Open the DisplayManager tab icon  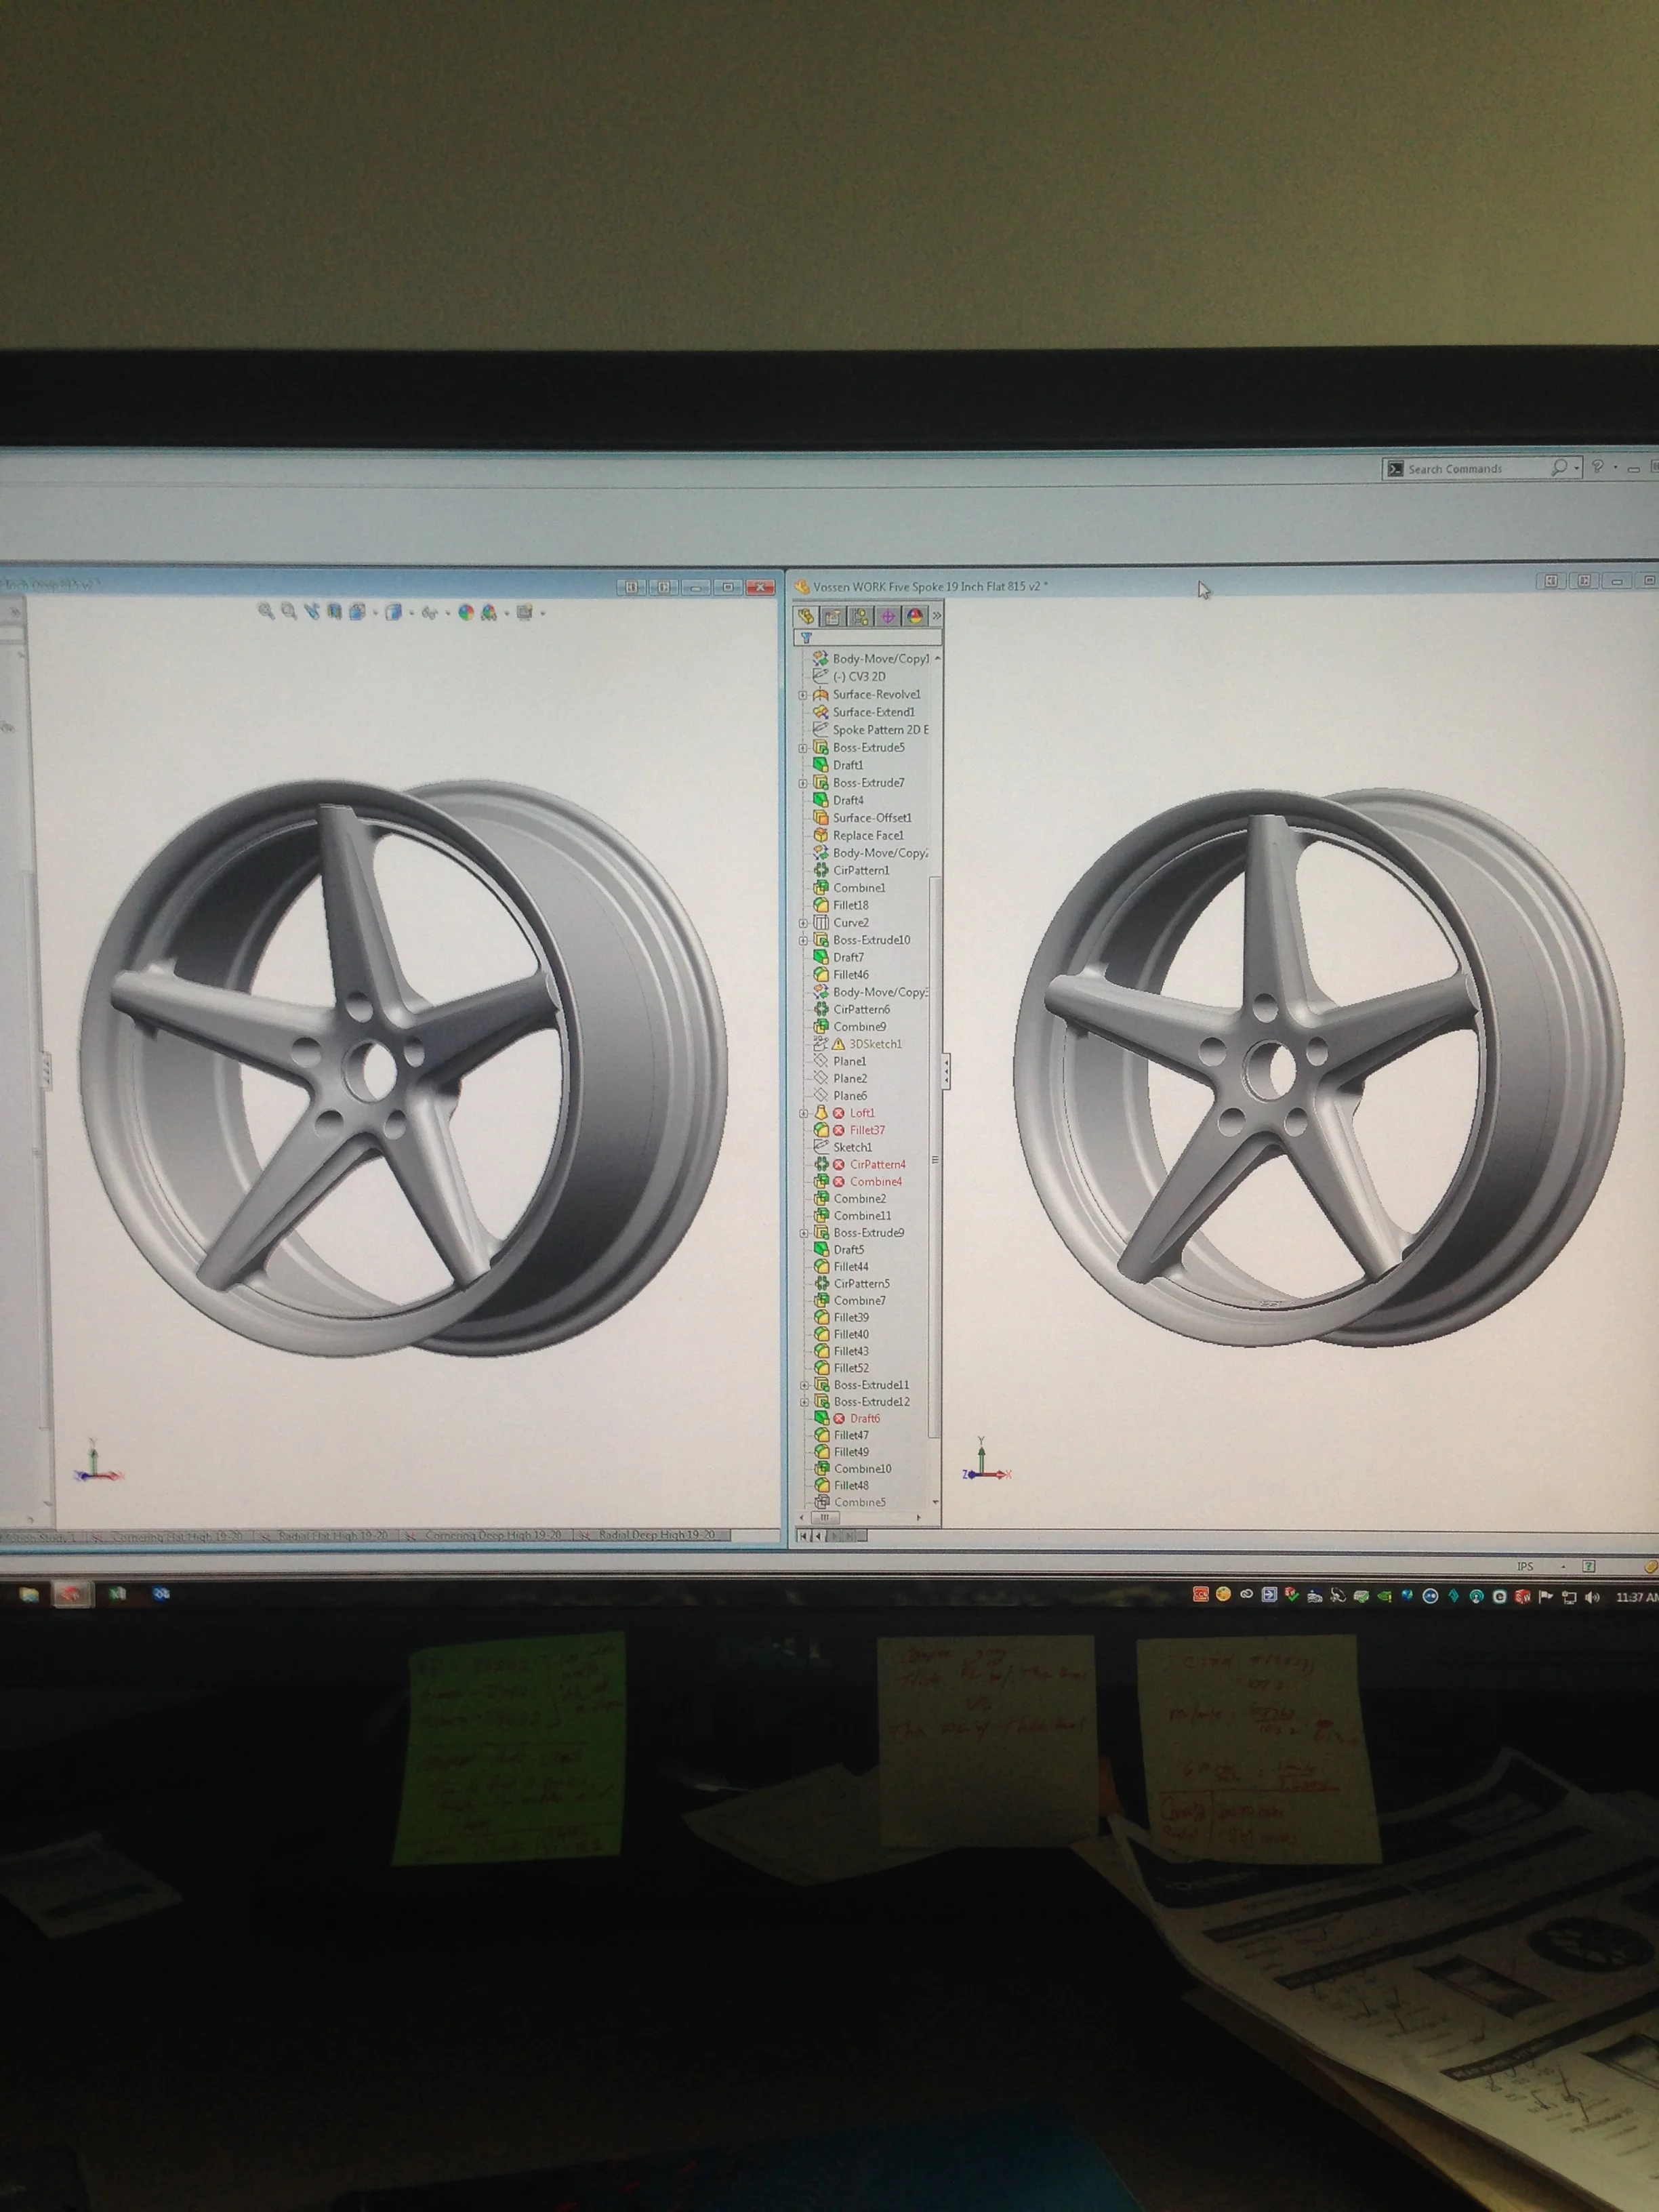[x=914, y=616]
